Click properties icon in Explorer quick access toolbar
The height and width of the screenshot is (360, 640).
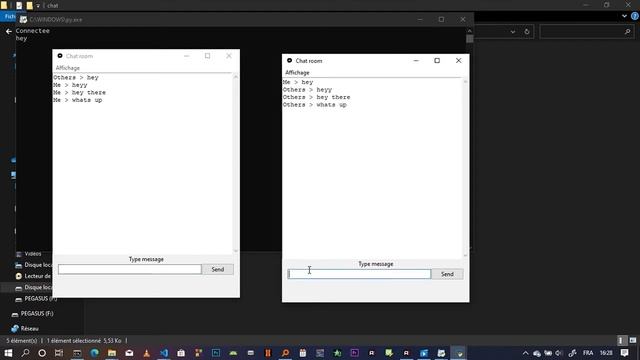point(19,5)
